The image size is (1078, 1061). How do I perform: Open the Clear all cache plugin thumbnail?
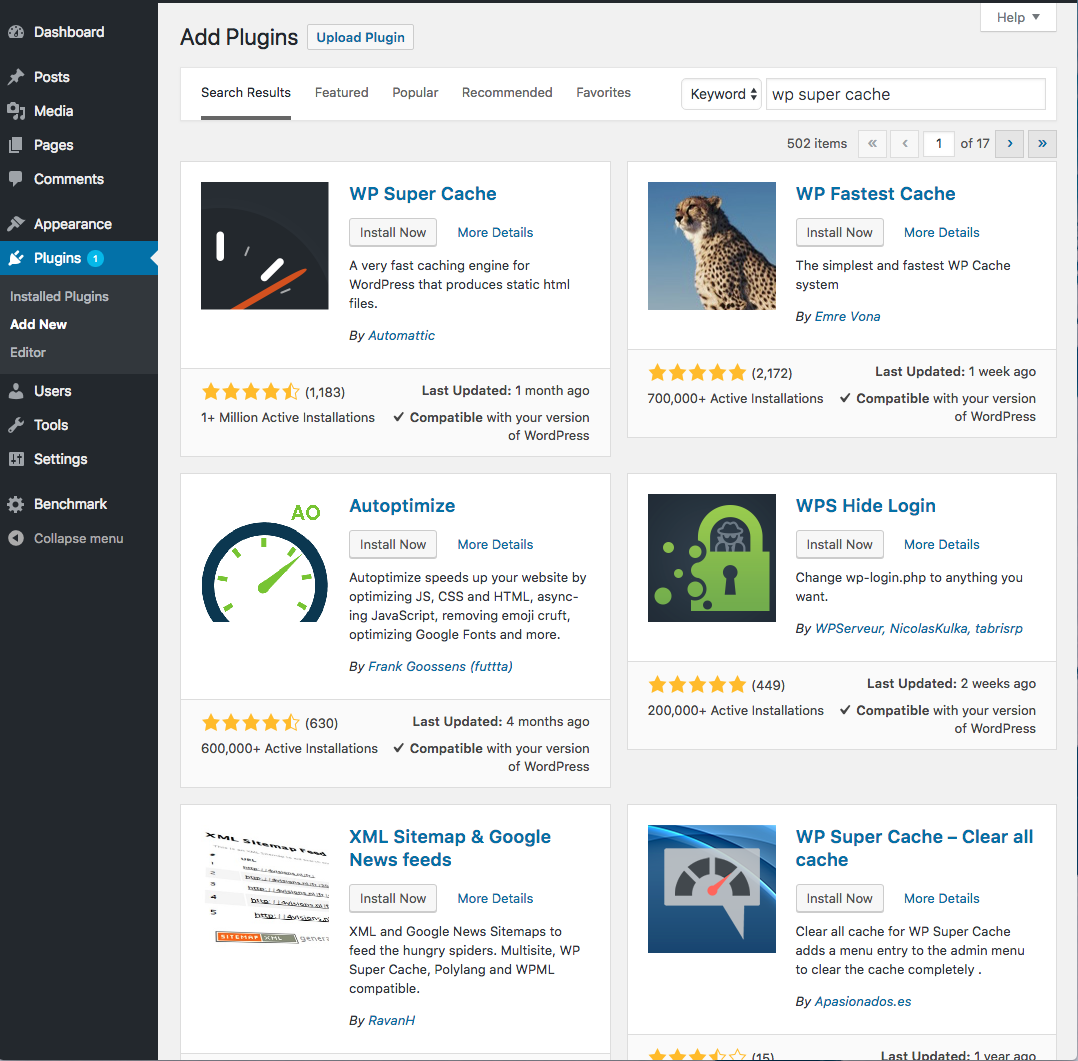click(x=712, y=889)
